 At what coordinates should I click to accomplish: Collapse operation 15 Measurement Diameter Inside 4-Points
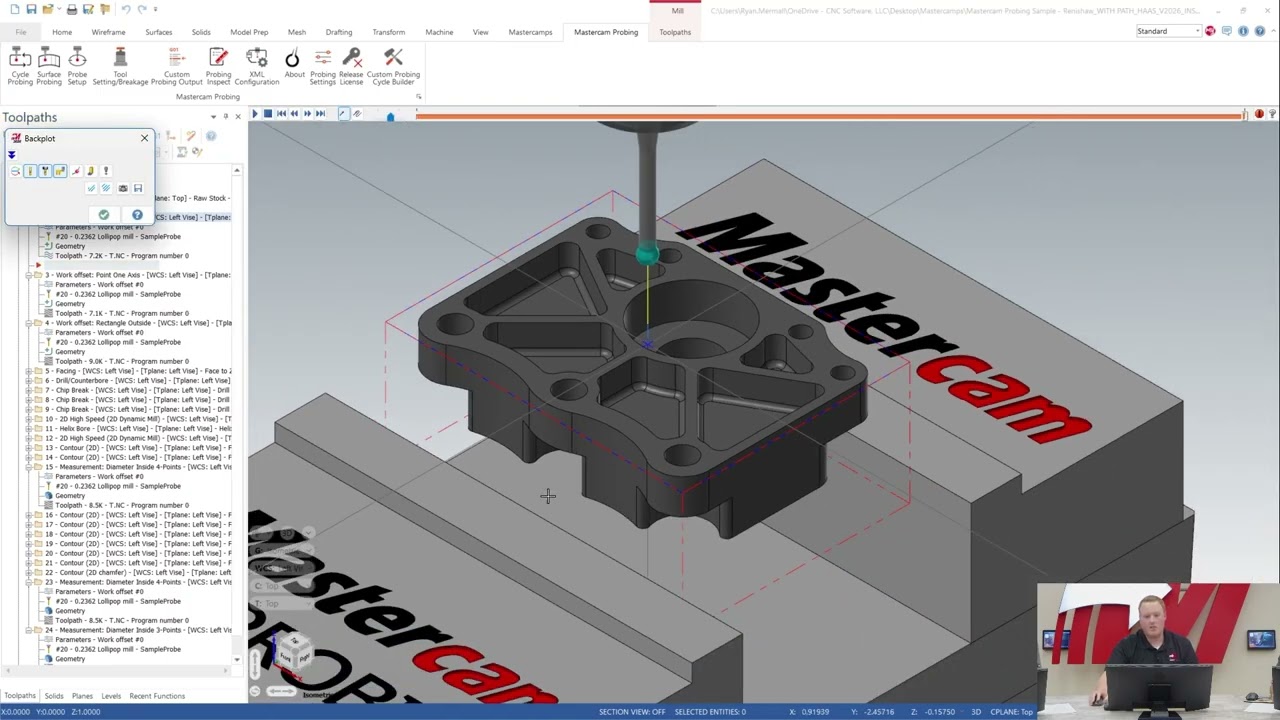(x=29, y=467)
